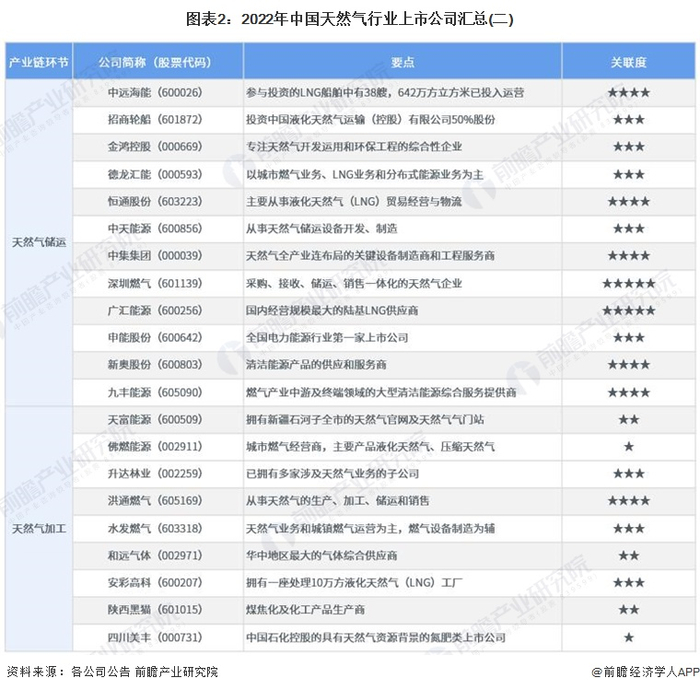Click the two-star rating for 陕西黑猫
Viewport: 700px width, 691px height.
pyautogui.click(x=629, y=610)
